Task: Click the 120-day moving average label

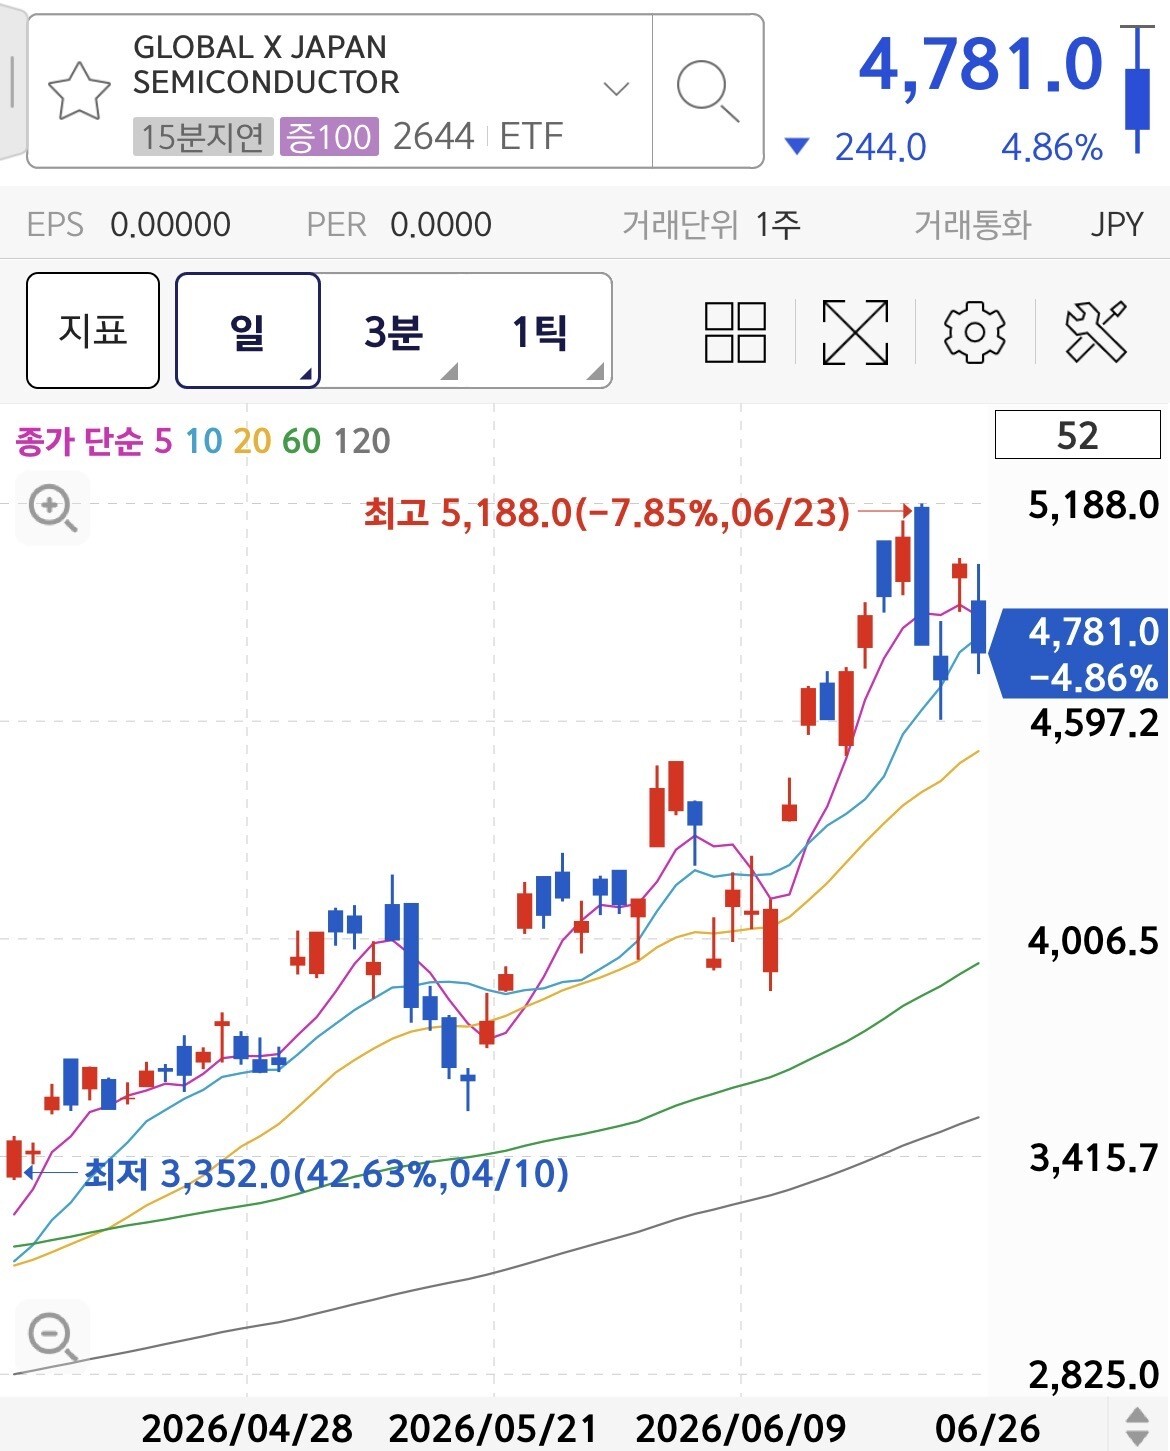Action: tap(361, 441)
